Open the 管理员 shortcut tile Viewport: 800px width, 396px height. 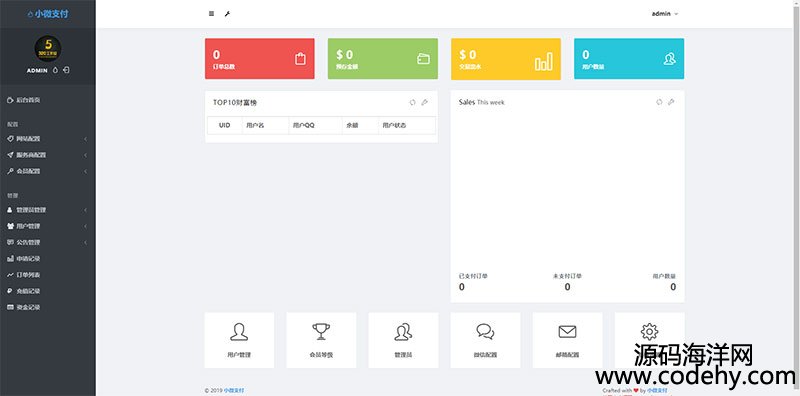click(403, 340)
